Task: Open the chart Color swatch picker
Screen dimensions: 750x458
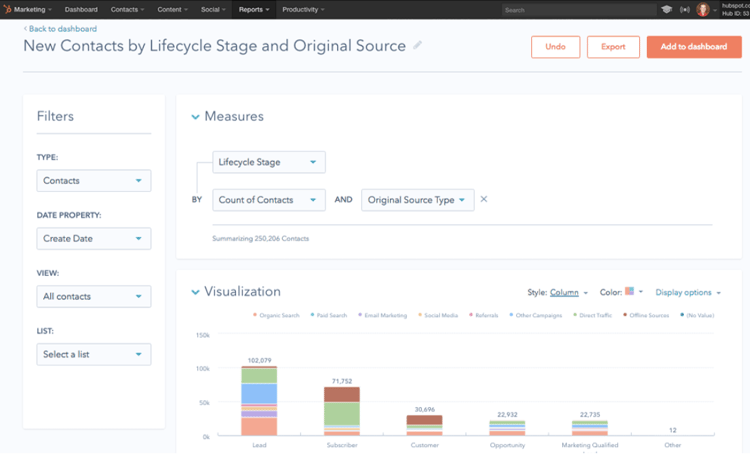Action: 633,292
